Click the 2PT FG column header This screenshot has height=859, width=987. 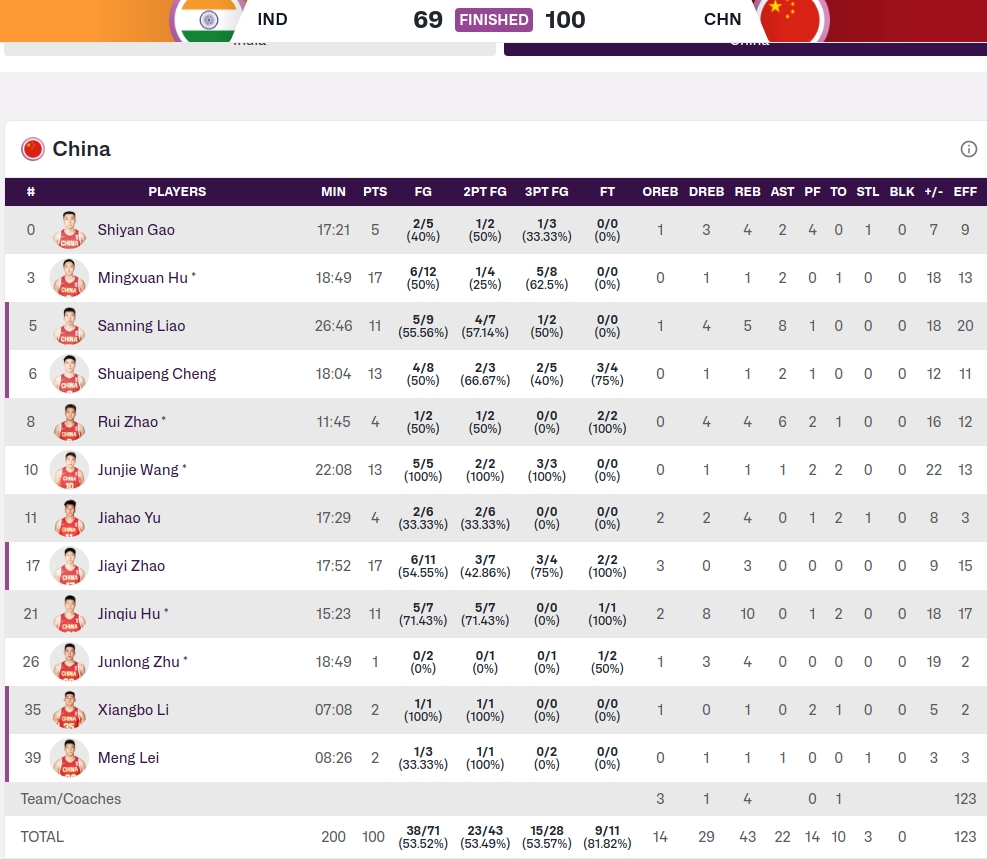coord(485,192)
